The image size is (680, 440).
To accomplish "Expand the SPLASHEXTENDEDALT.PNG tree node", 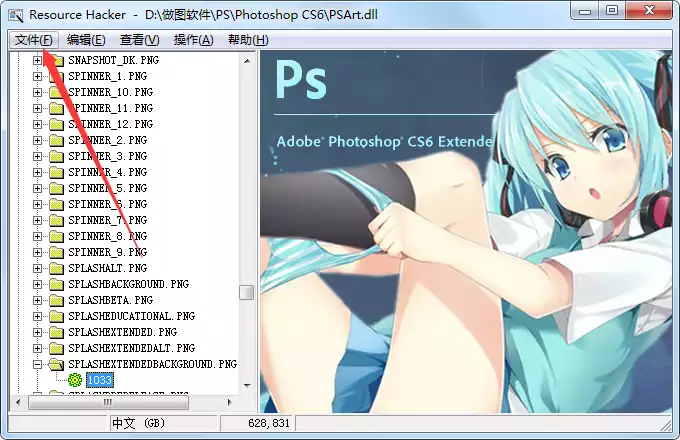I will click(38, 349).
